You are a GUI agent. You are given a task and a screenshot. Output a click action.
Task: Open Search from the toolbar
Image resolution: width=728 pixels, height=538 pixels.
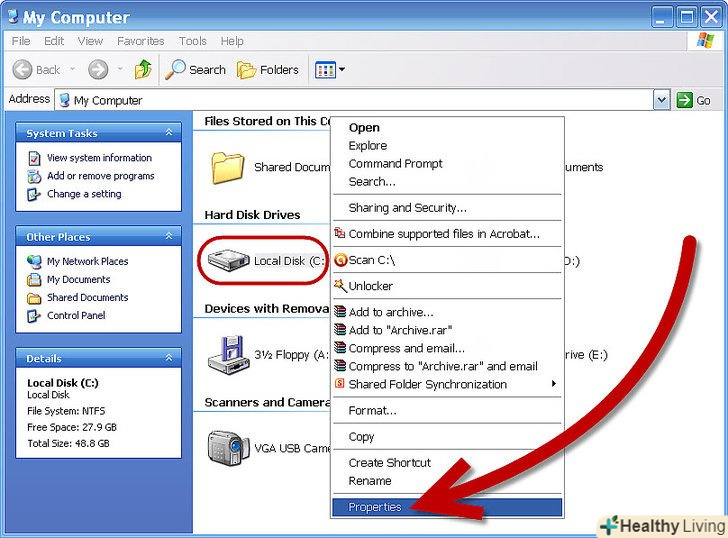pos(195,70)
